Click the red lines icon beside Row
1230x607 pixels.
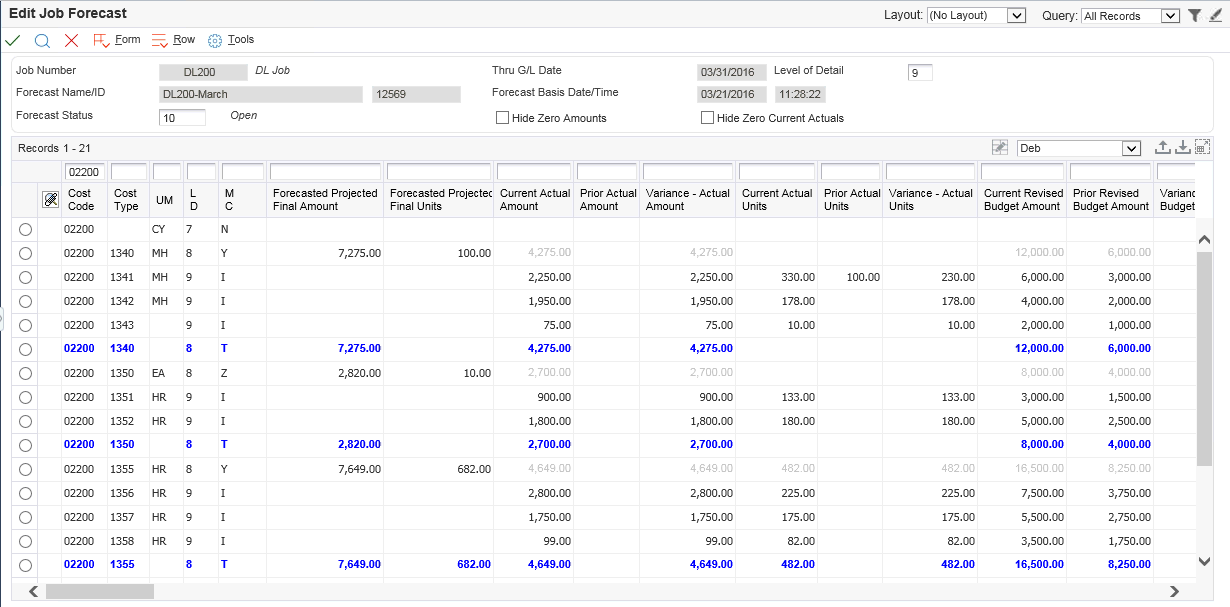click(x=160, y=40)
